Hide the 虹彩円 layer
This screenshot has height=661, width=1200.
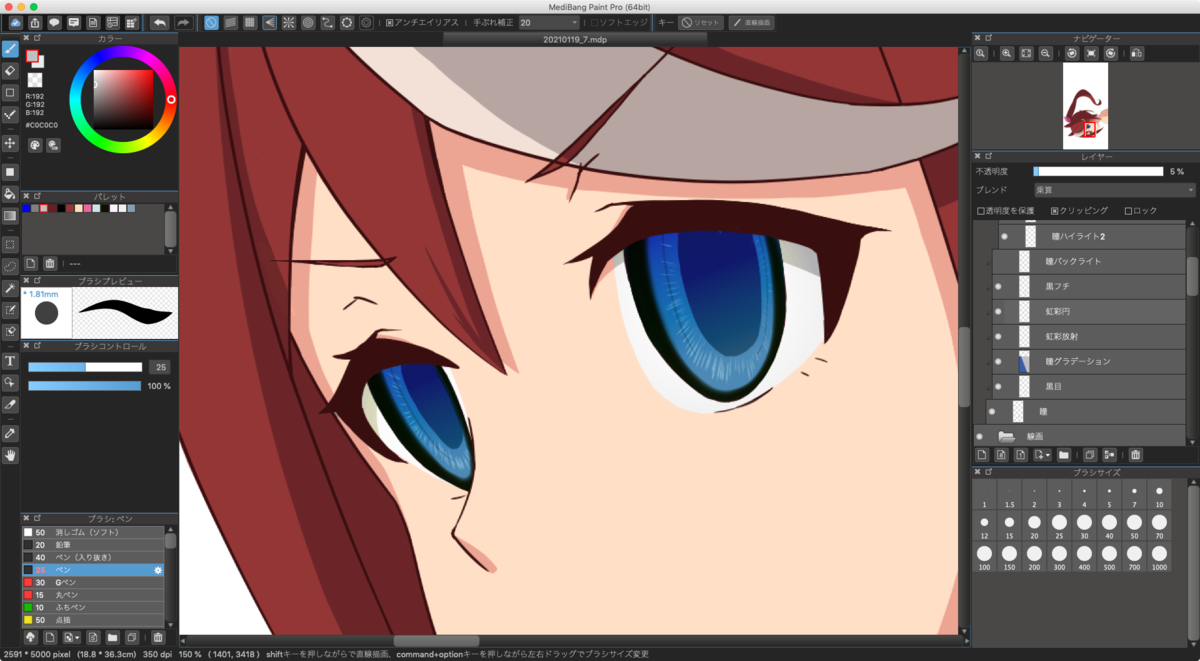[x=998, y=311]
